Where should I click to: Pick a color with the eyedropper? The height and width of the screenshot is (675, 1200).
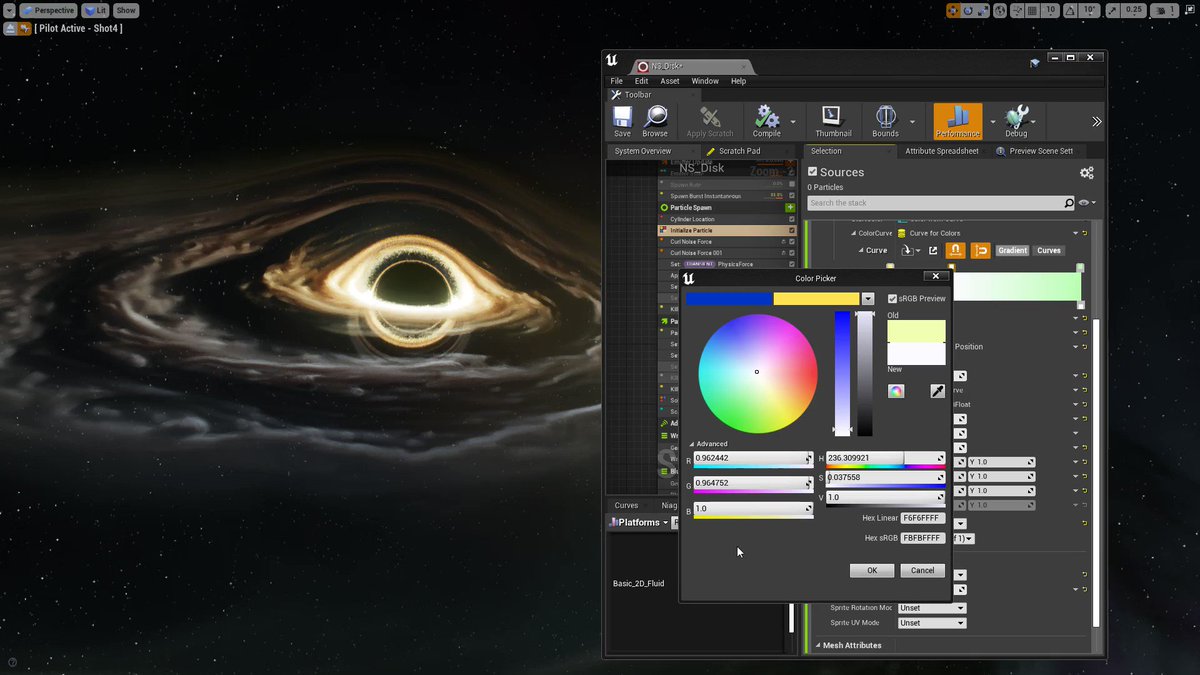click(937, 391)
